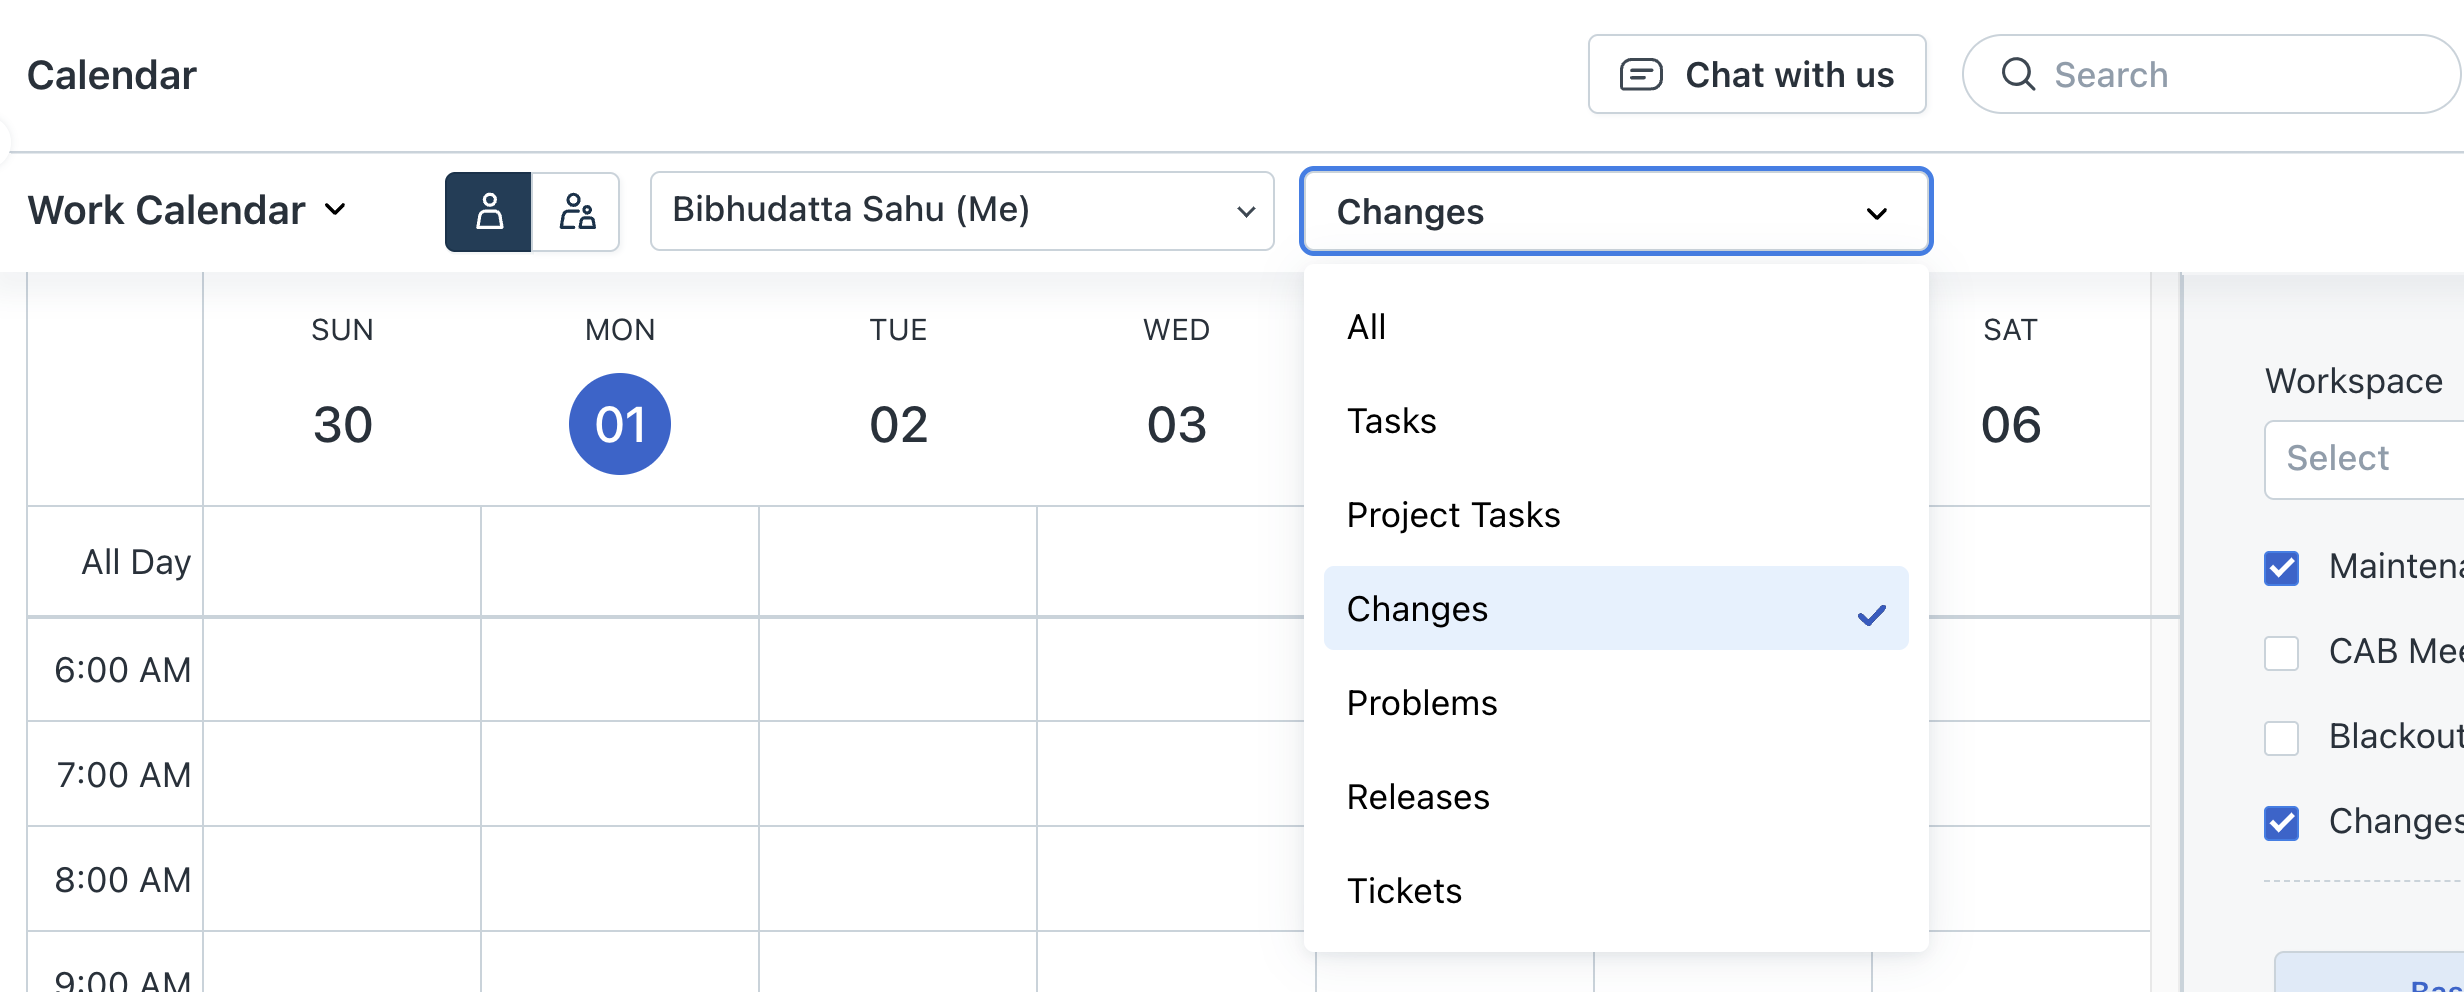Switch to the group view icon
Image resolution: width=2464 pixels, height=992 pixels.
point(576,211)
